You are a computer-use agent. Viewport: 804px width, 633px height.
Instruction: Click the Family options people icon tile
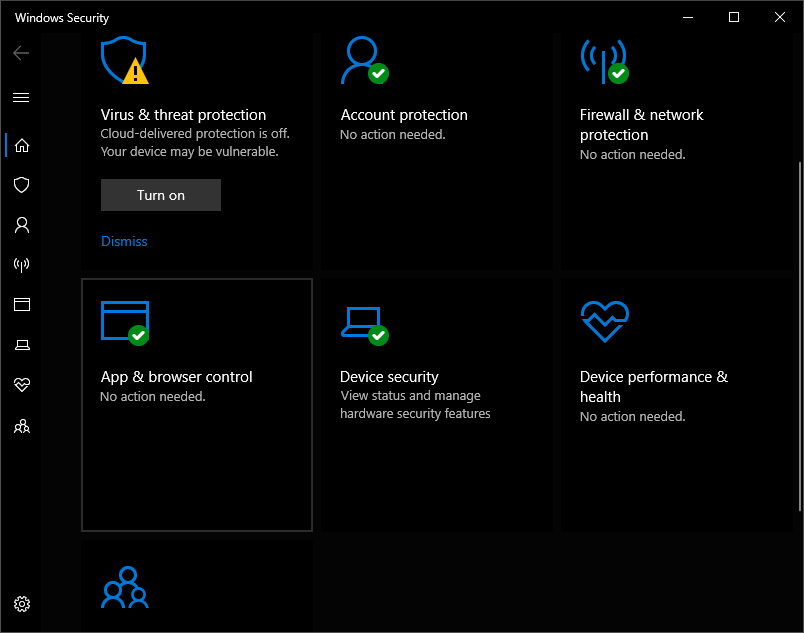coord(125,588)
